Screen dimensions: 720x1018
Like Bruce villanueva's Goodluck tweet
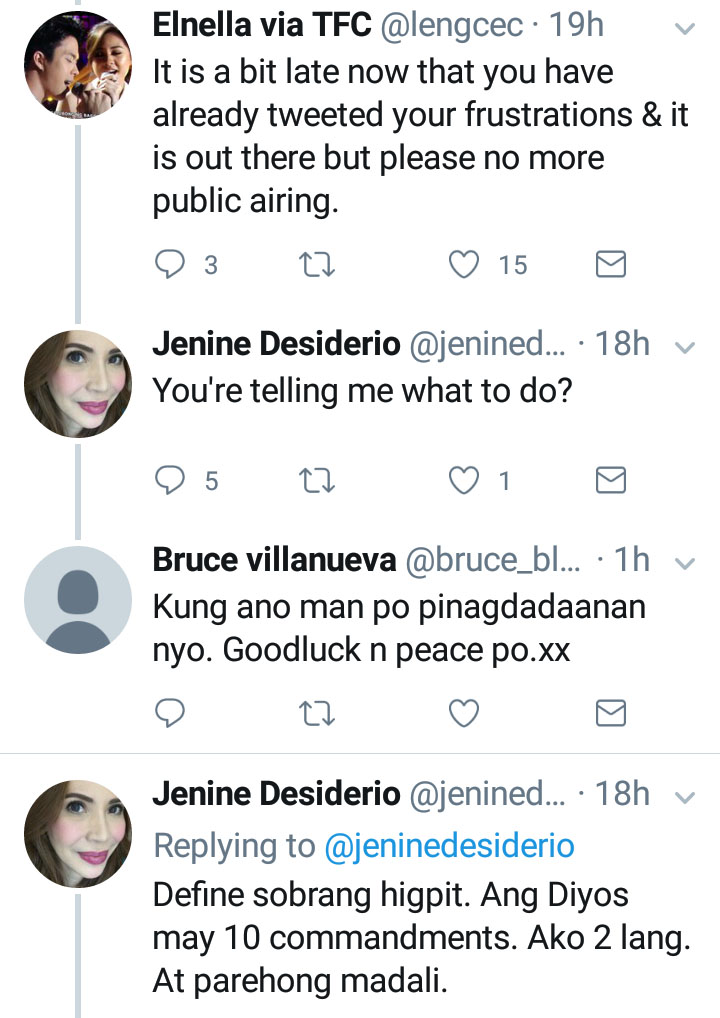[x=463, y=712]
